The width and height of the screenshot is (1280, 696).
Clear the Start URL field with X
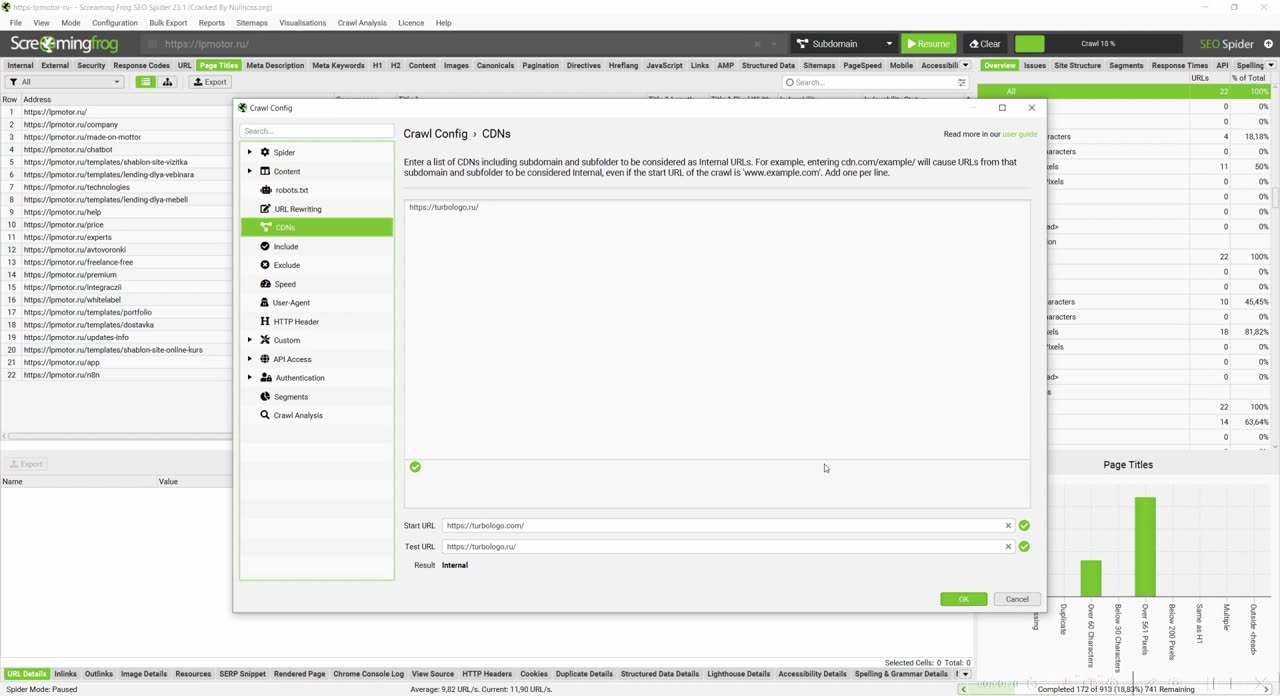click(x=1008, y=525)
